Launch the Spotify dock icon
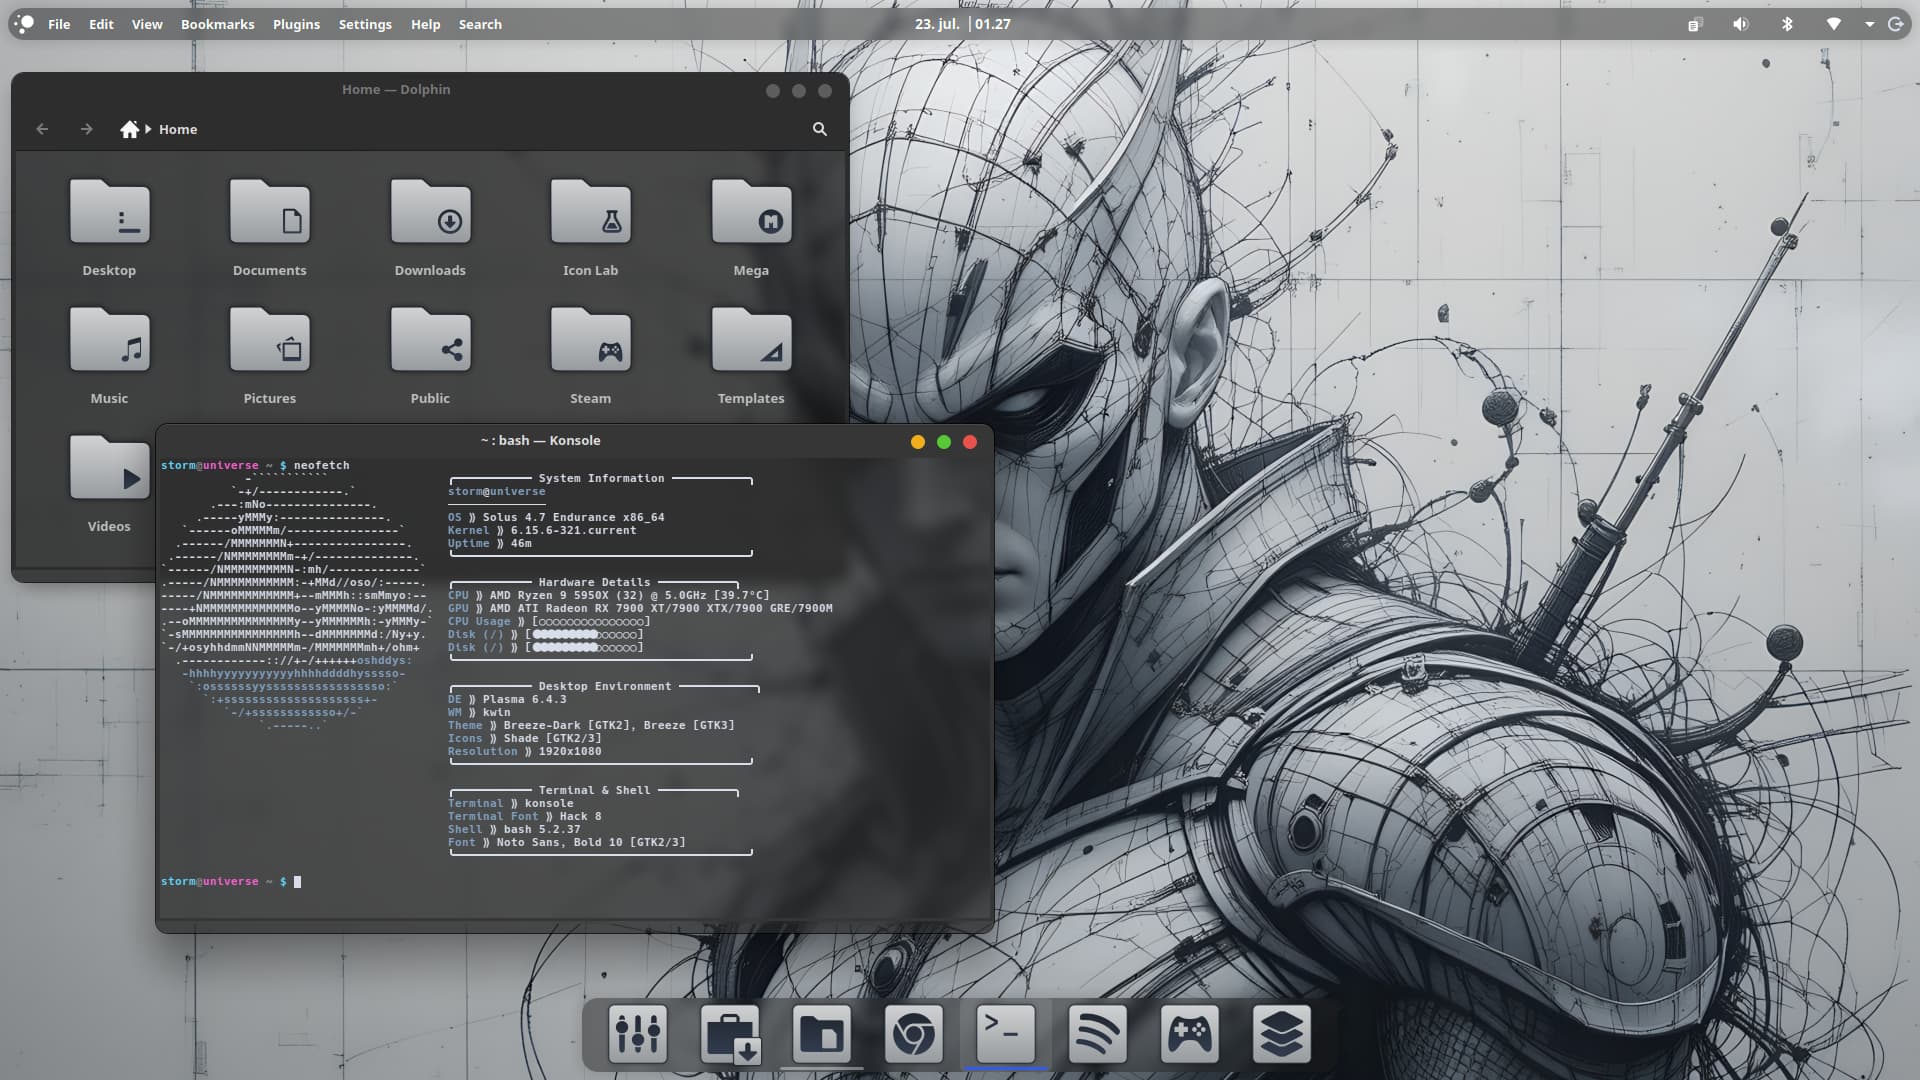The image size is (1920, 1080). (x=1097, y=1033)
